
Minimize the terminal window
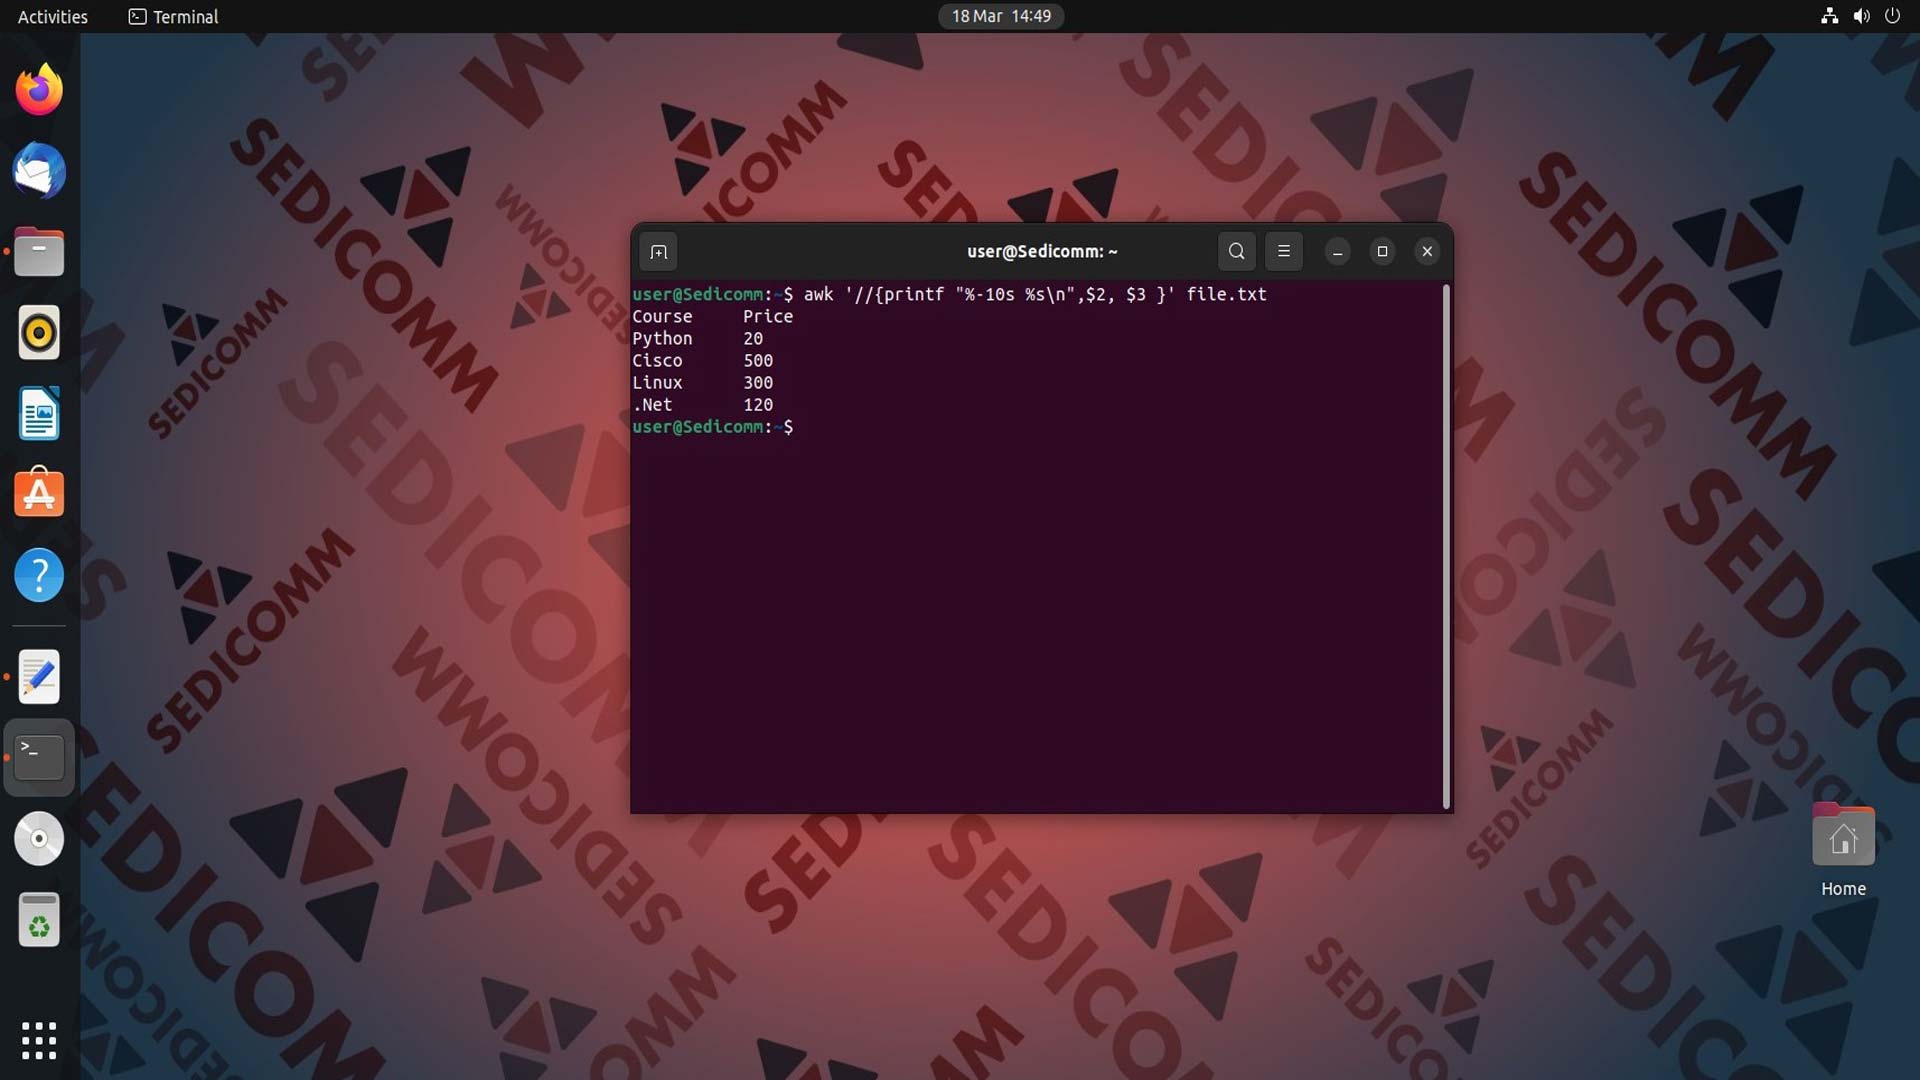click(1337, 252)
